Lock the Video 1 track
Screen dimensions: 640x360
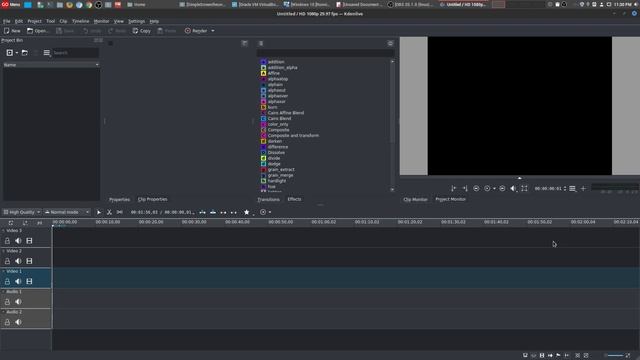pos(7,282)
